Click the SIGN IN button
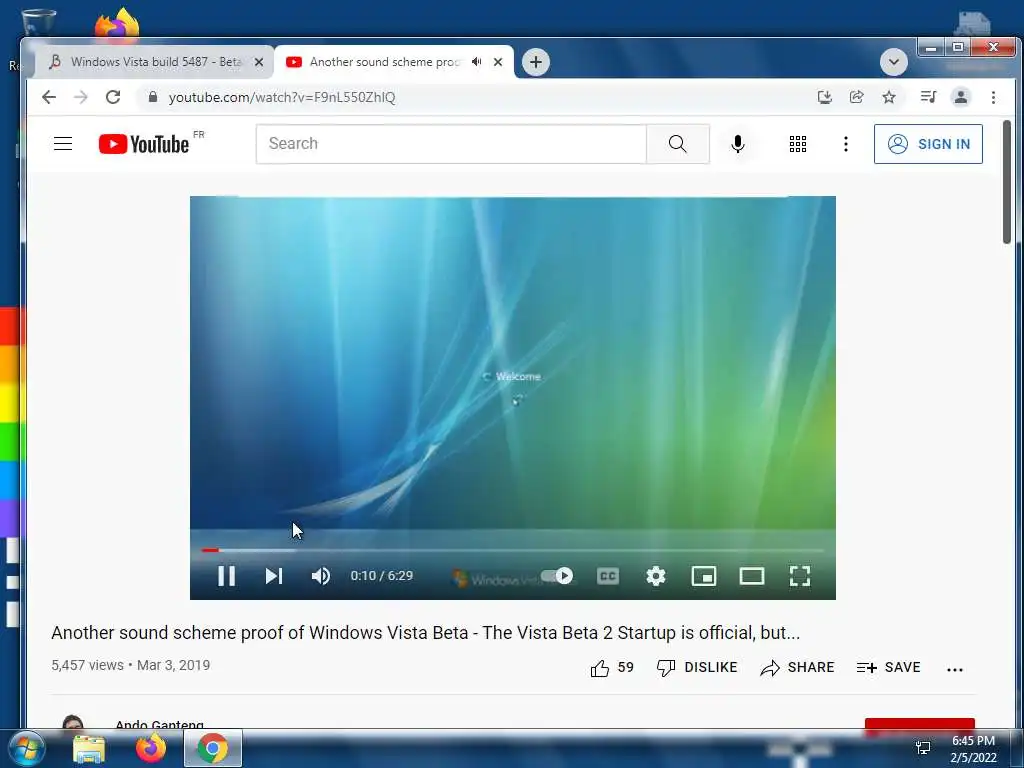Image resolution: width=1024 pixels, height=768 pixels. click(x=928, y=144)
